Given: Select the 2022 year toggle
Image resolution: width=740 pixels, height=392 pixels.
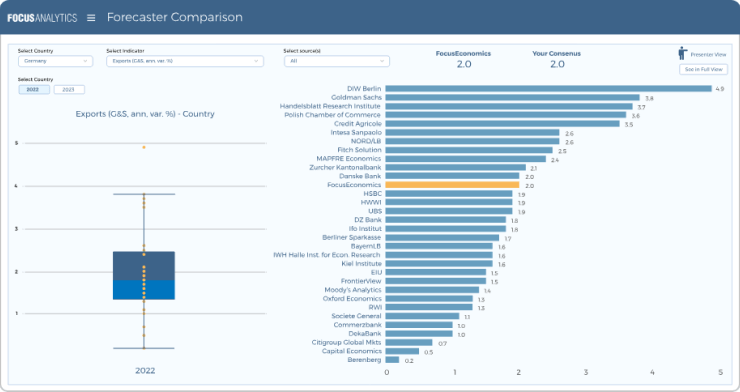Looking at the screenshot, I should click(34, 90).
